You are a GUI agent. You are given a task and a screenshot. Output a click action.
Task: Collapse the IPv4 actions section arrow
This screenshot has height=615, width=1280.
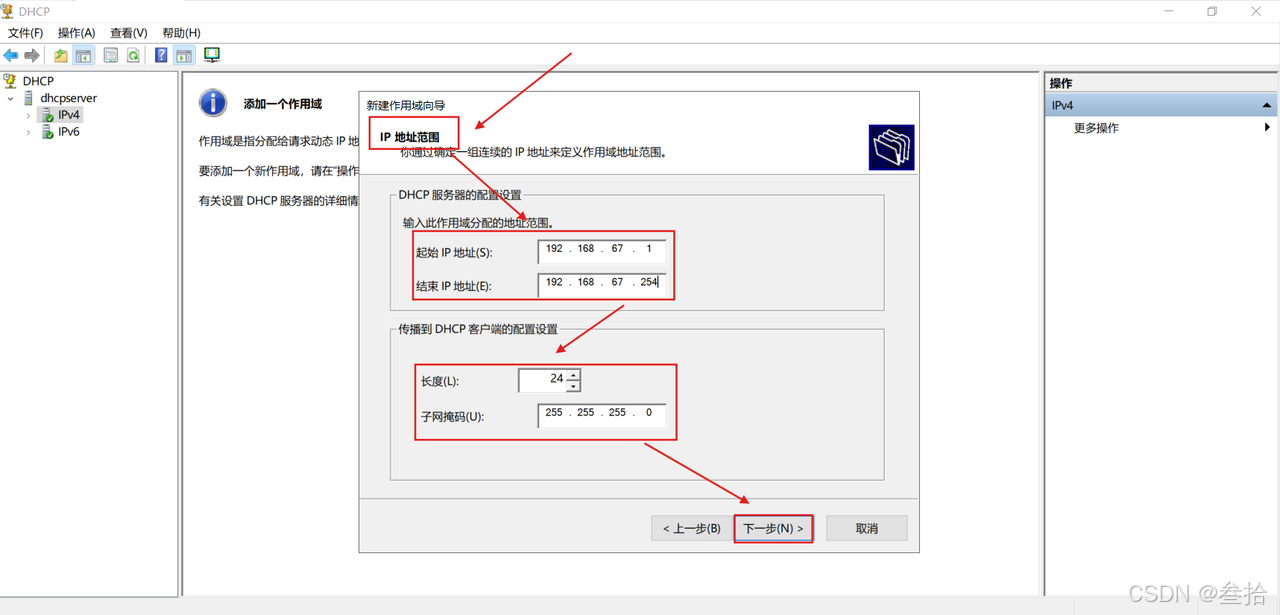pos(1267,105)
